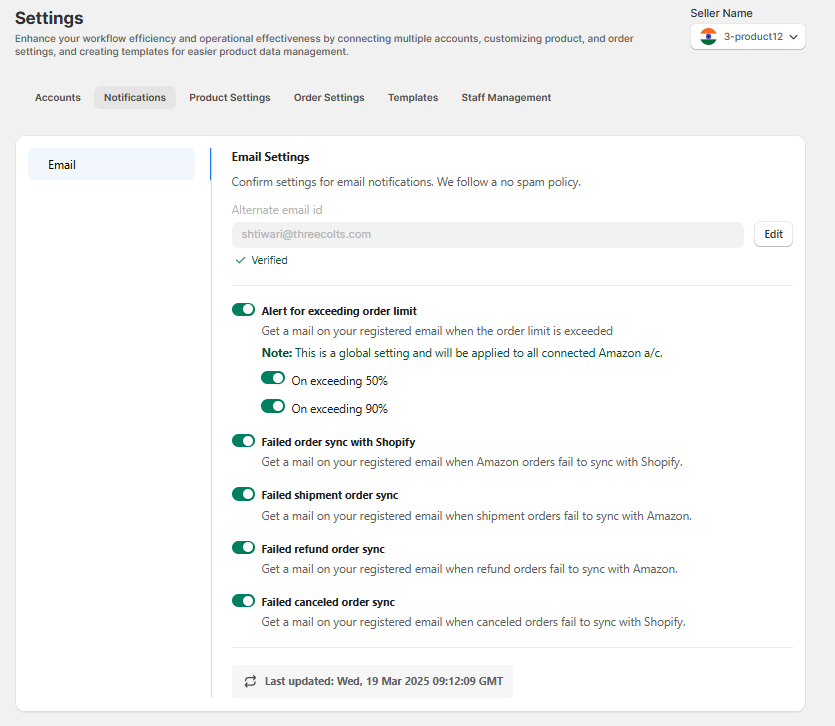Switch off Failed shipment order sync
The image size is (835, 726).
[x=243, y=494]
